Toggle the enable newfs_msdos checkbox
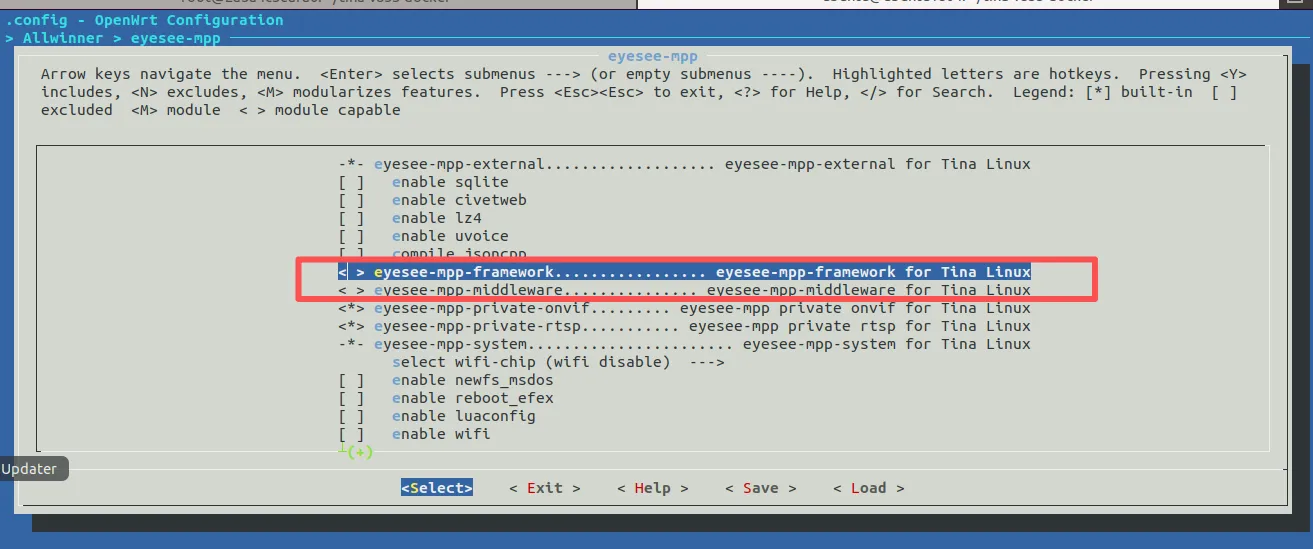Image resolution: width=1313 pixels, height=549 pixels. (351, 380)
